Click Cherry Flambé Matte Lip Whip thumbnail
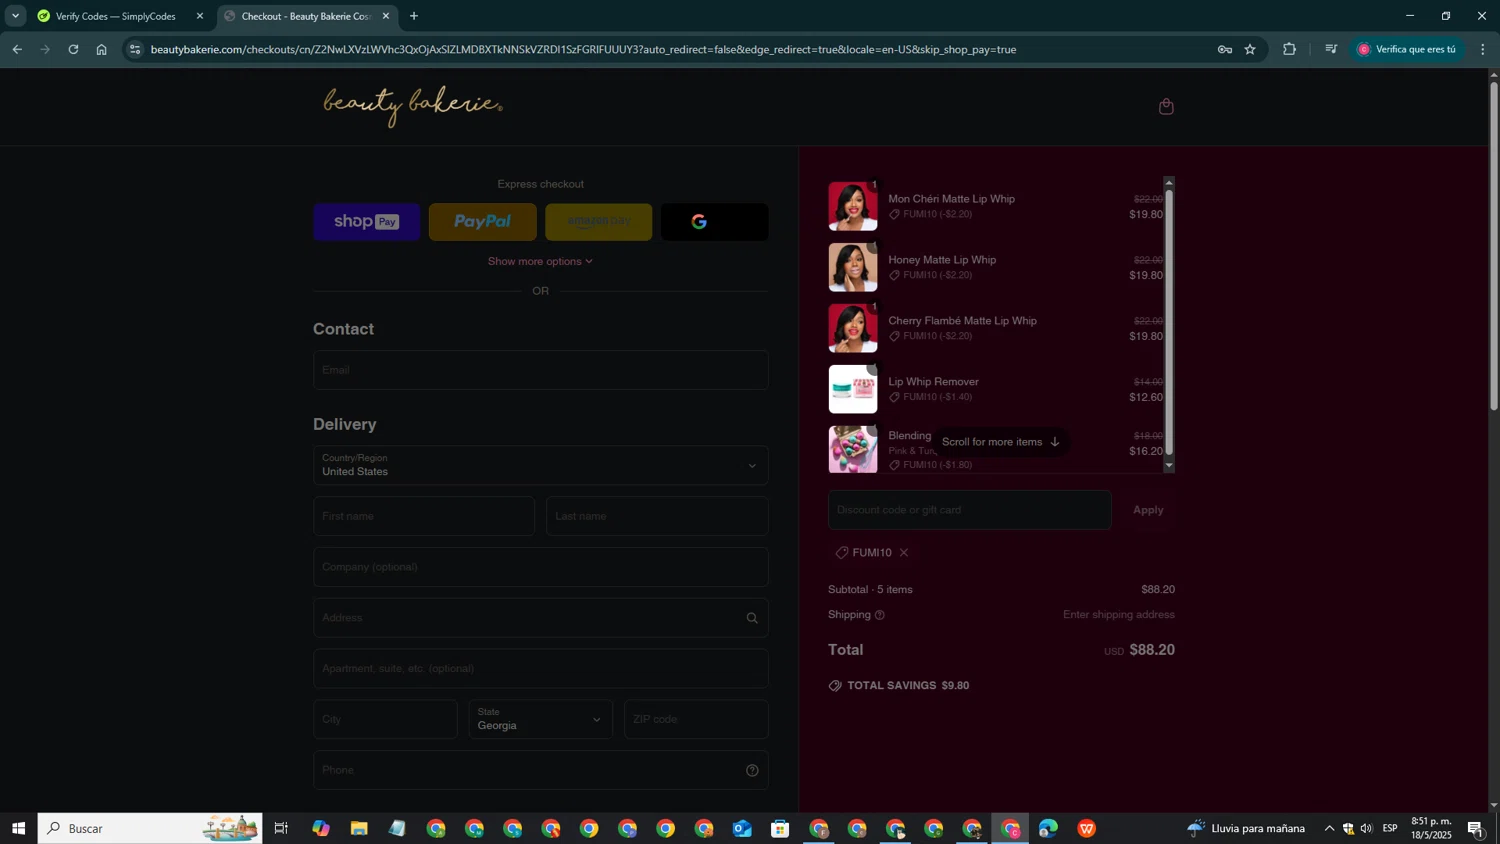 click(853, 328)
